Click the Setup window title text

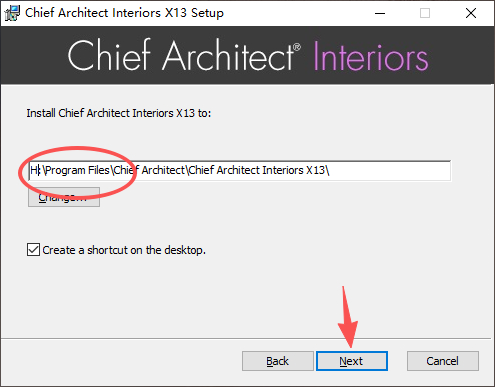124,13
